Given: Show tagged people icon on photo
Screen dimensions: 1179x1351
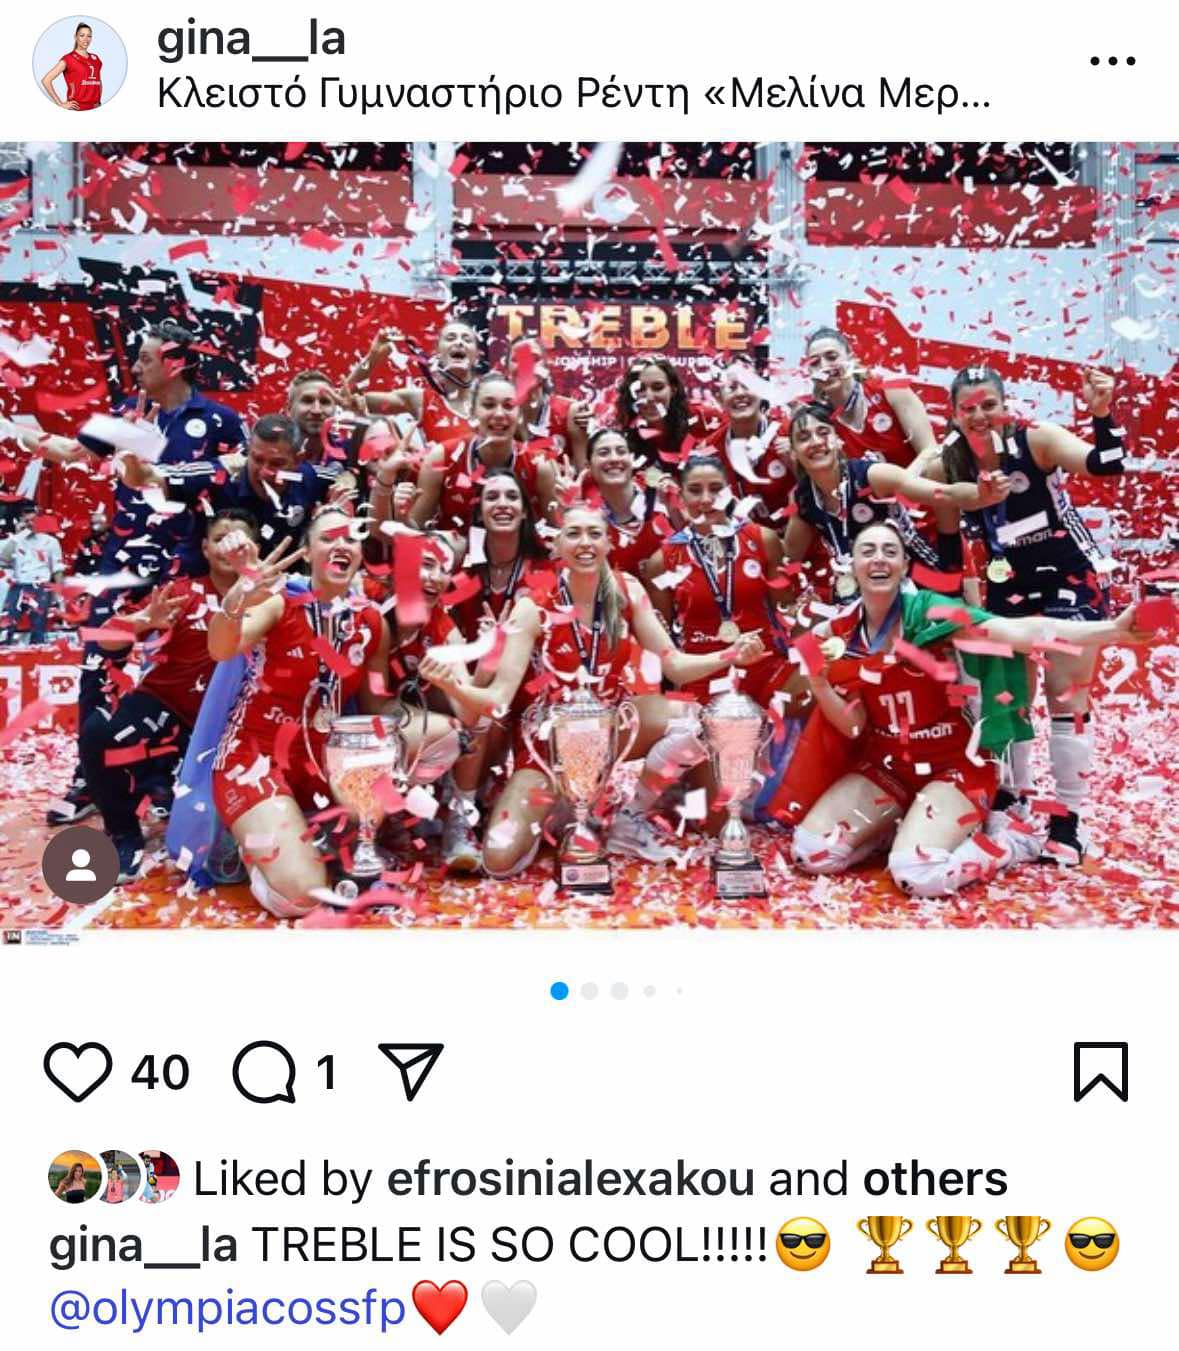Looking at the screenshot, I should (x=80, y=865).
